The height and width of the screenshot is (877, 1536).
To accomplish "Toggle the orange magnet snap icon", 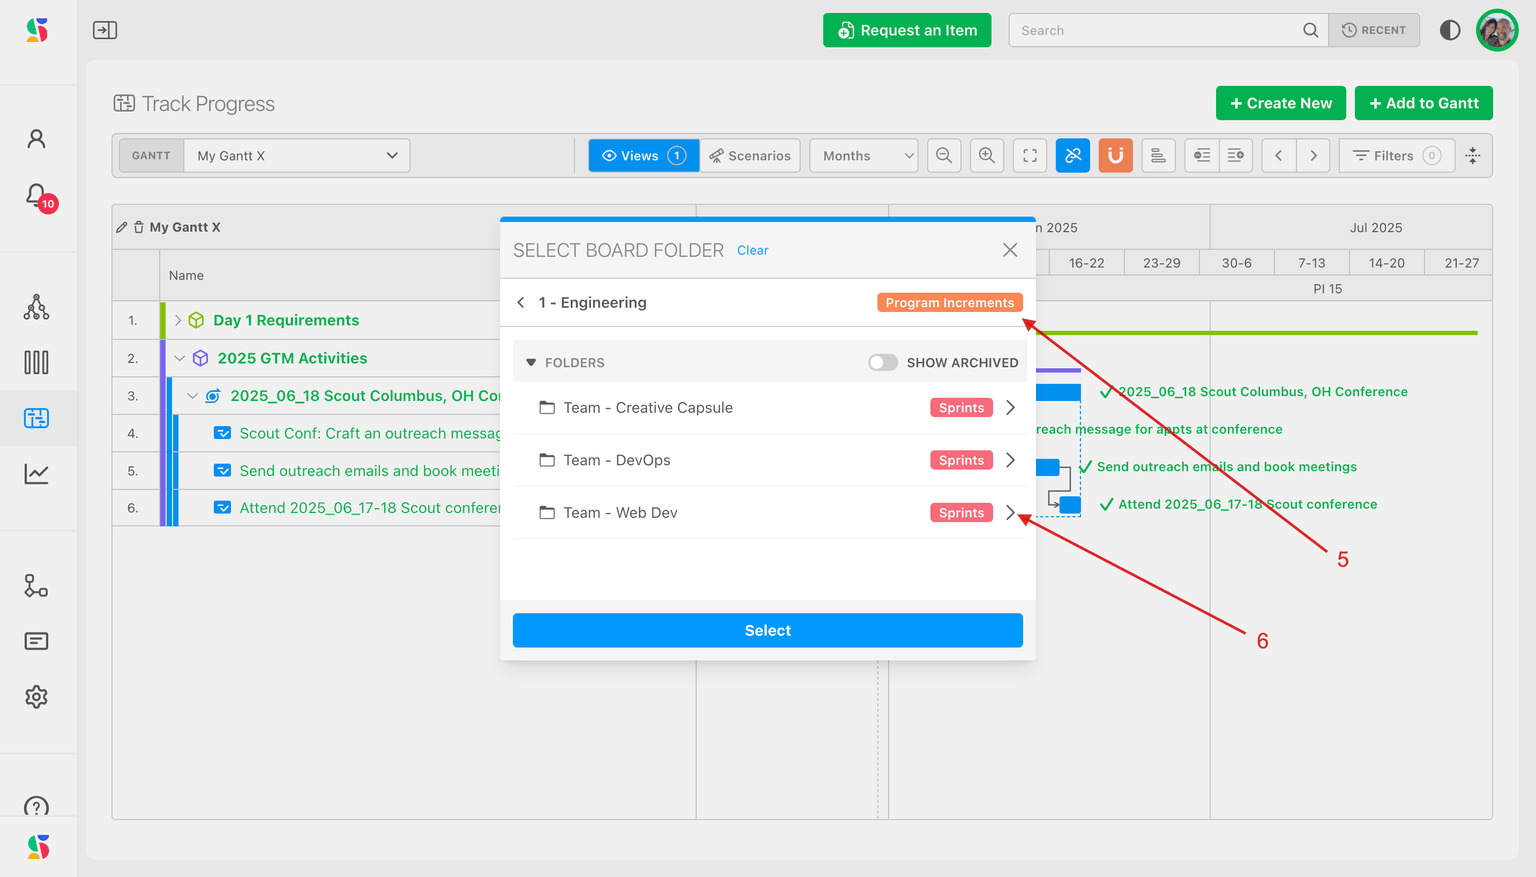I will [x=1115, y=156].
